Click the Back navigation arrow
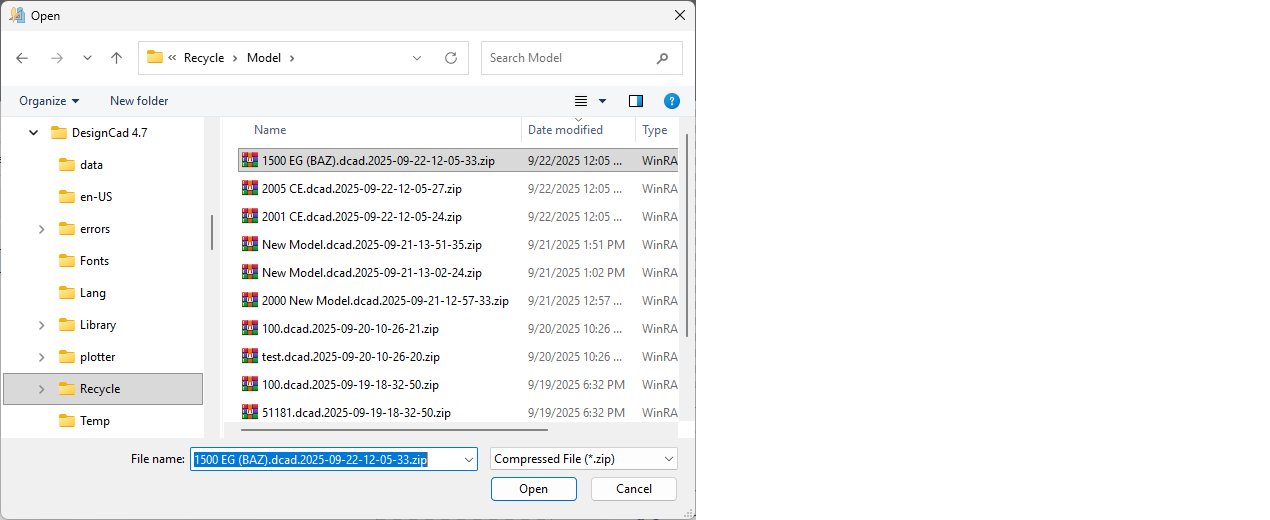 click(x=22, y=58)
